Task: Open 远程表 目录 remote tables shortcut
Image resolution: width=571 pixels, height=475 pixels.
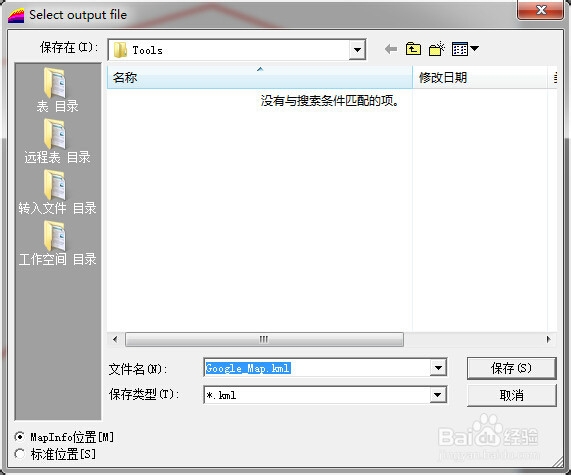Action: point(57,141)
